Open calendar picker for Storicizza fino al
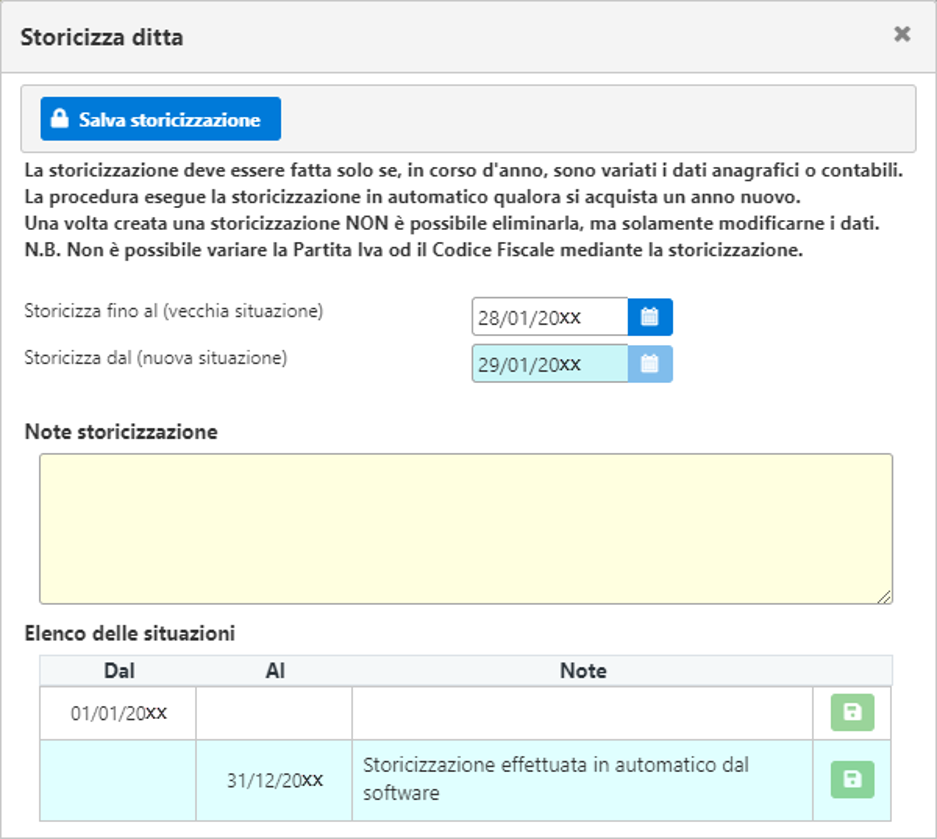Viewport: 937px width, 839px height. 650,317
